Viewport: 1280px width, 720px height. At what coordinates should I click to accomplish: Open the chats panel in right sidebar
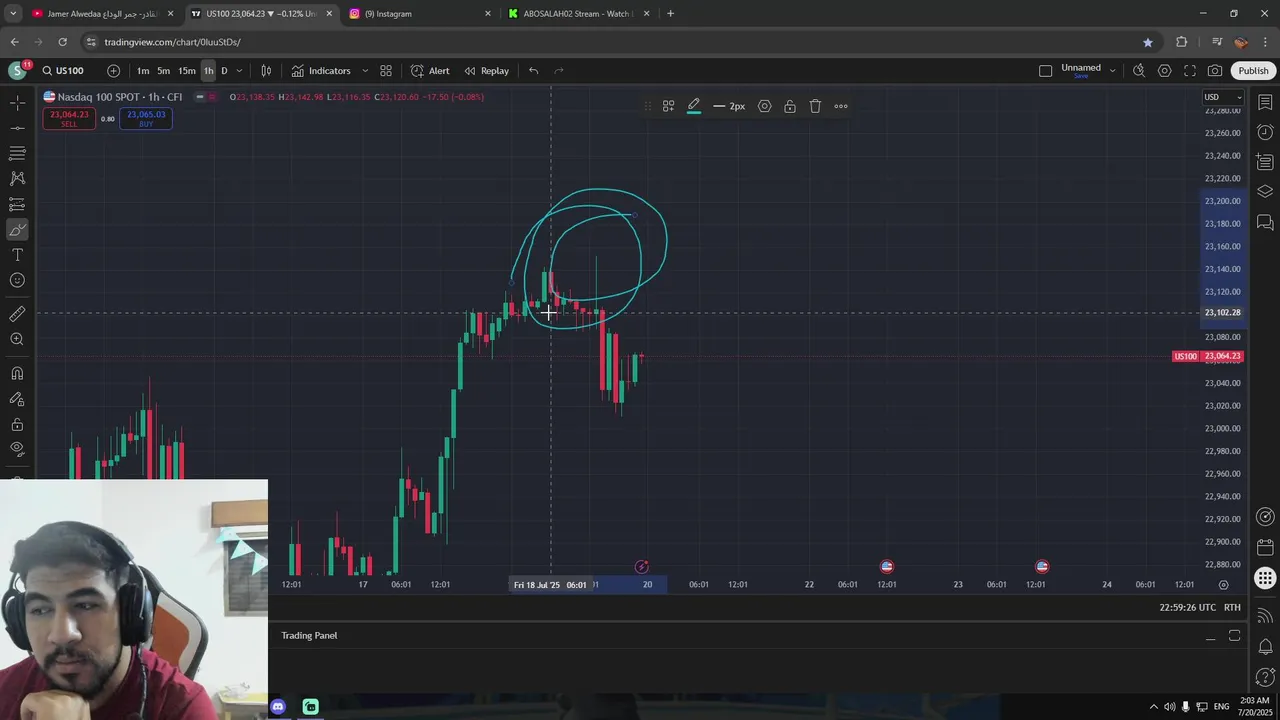(1265, 221)
